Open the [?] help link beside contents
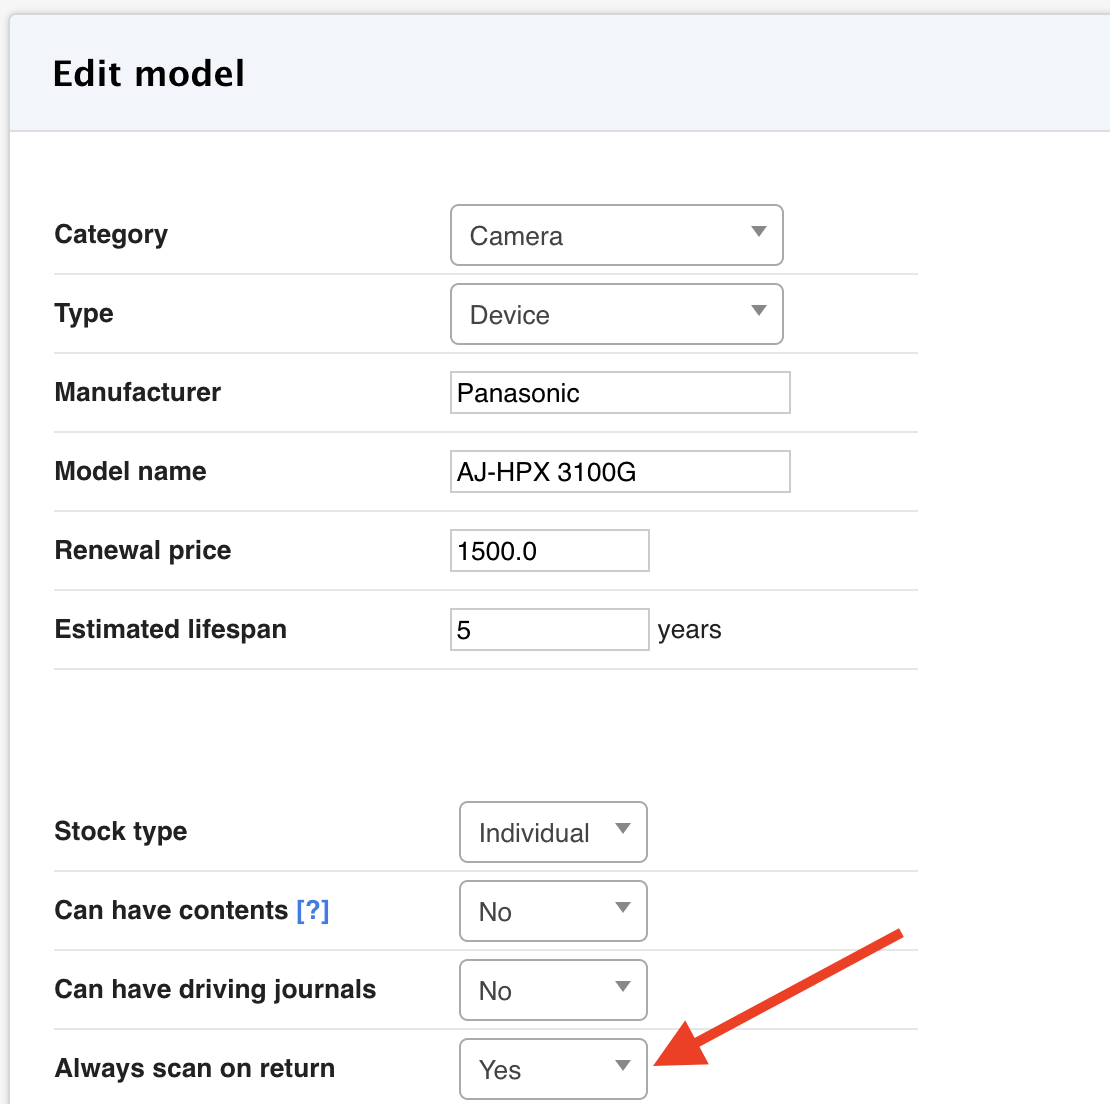This screenshot has height=1104, width=1110. (313, 910)
